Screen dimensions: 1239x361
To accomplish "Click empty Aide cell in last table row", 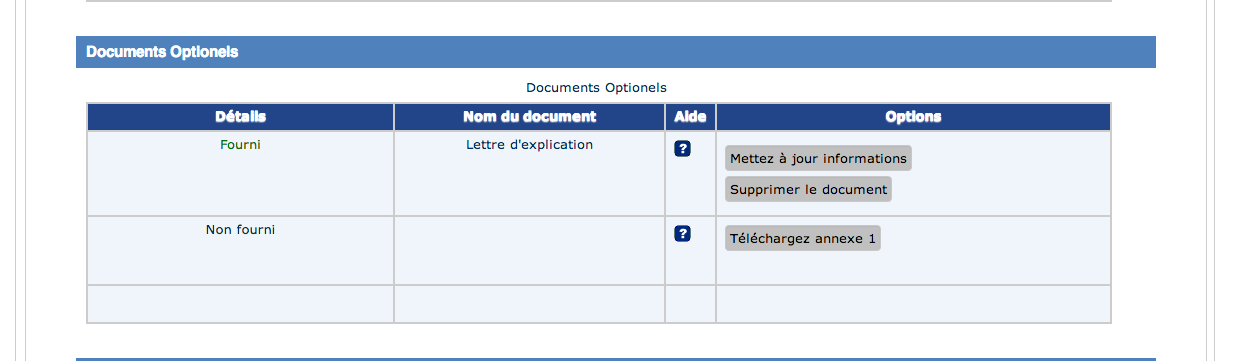I will [x=690, y=304].
